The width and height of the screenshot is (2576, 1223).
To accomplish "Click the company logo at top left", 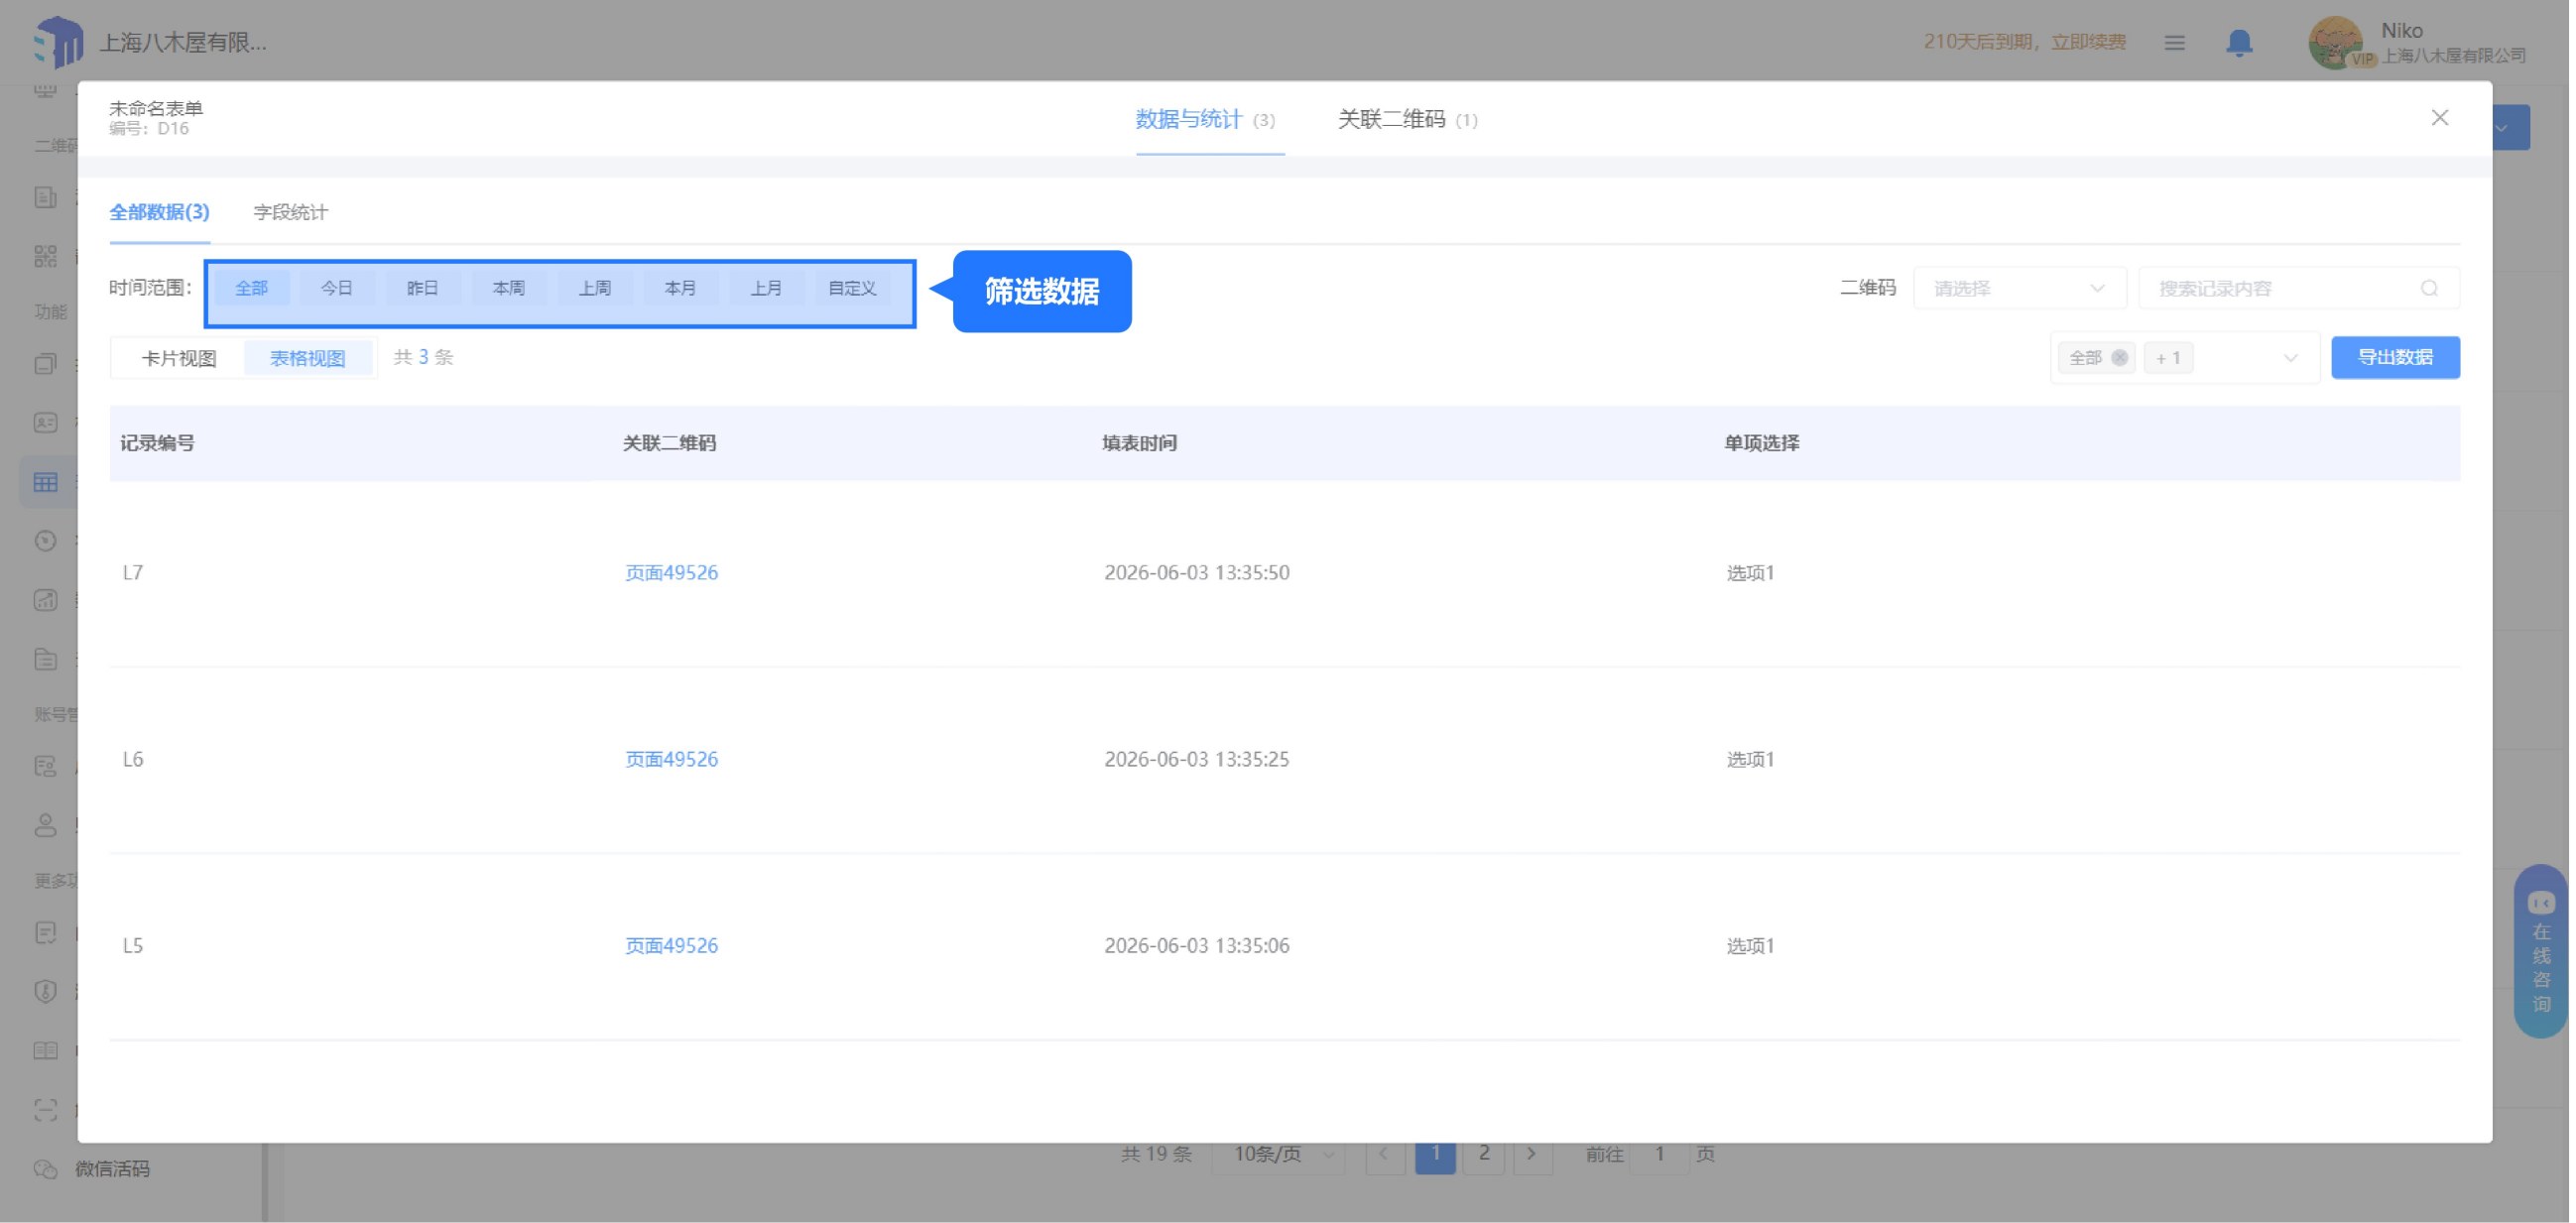I will pyautogui.click(x=58, y=42).
